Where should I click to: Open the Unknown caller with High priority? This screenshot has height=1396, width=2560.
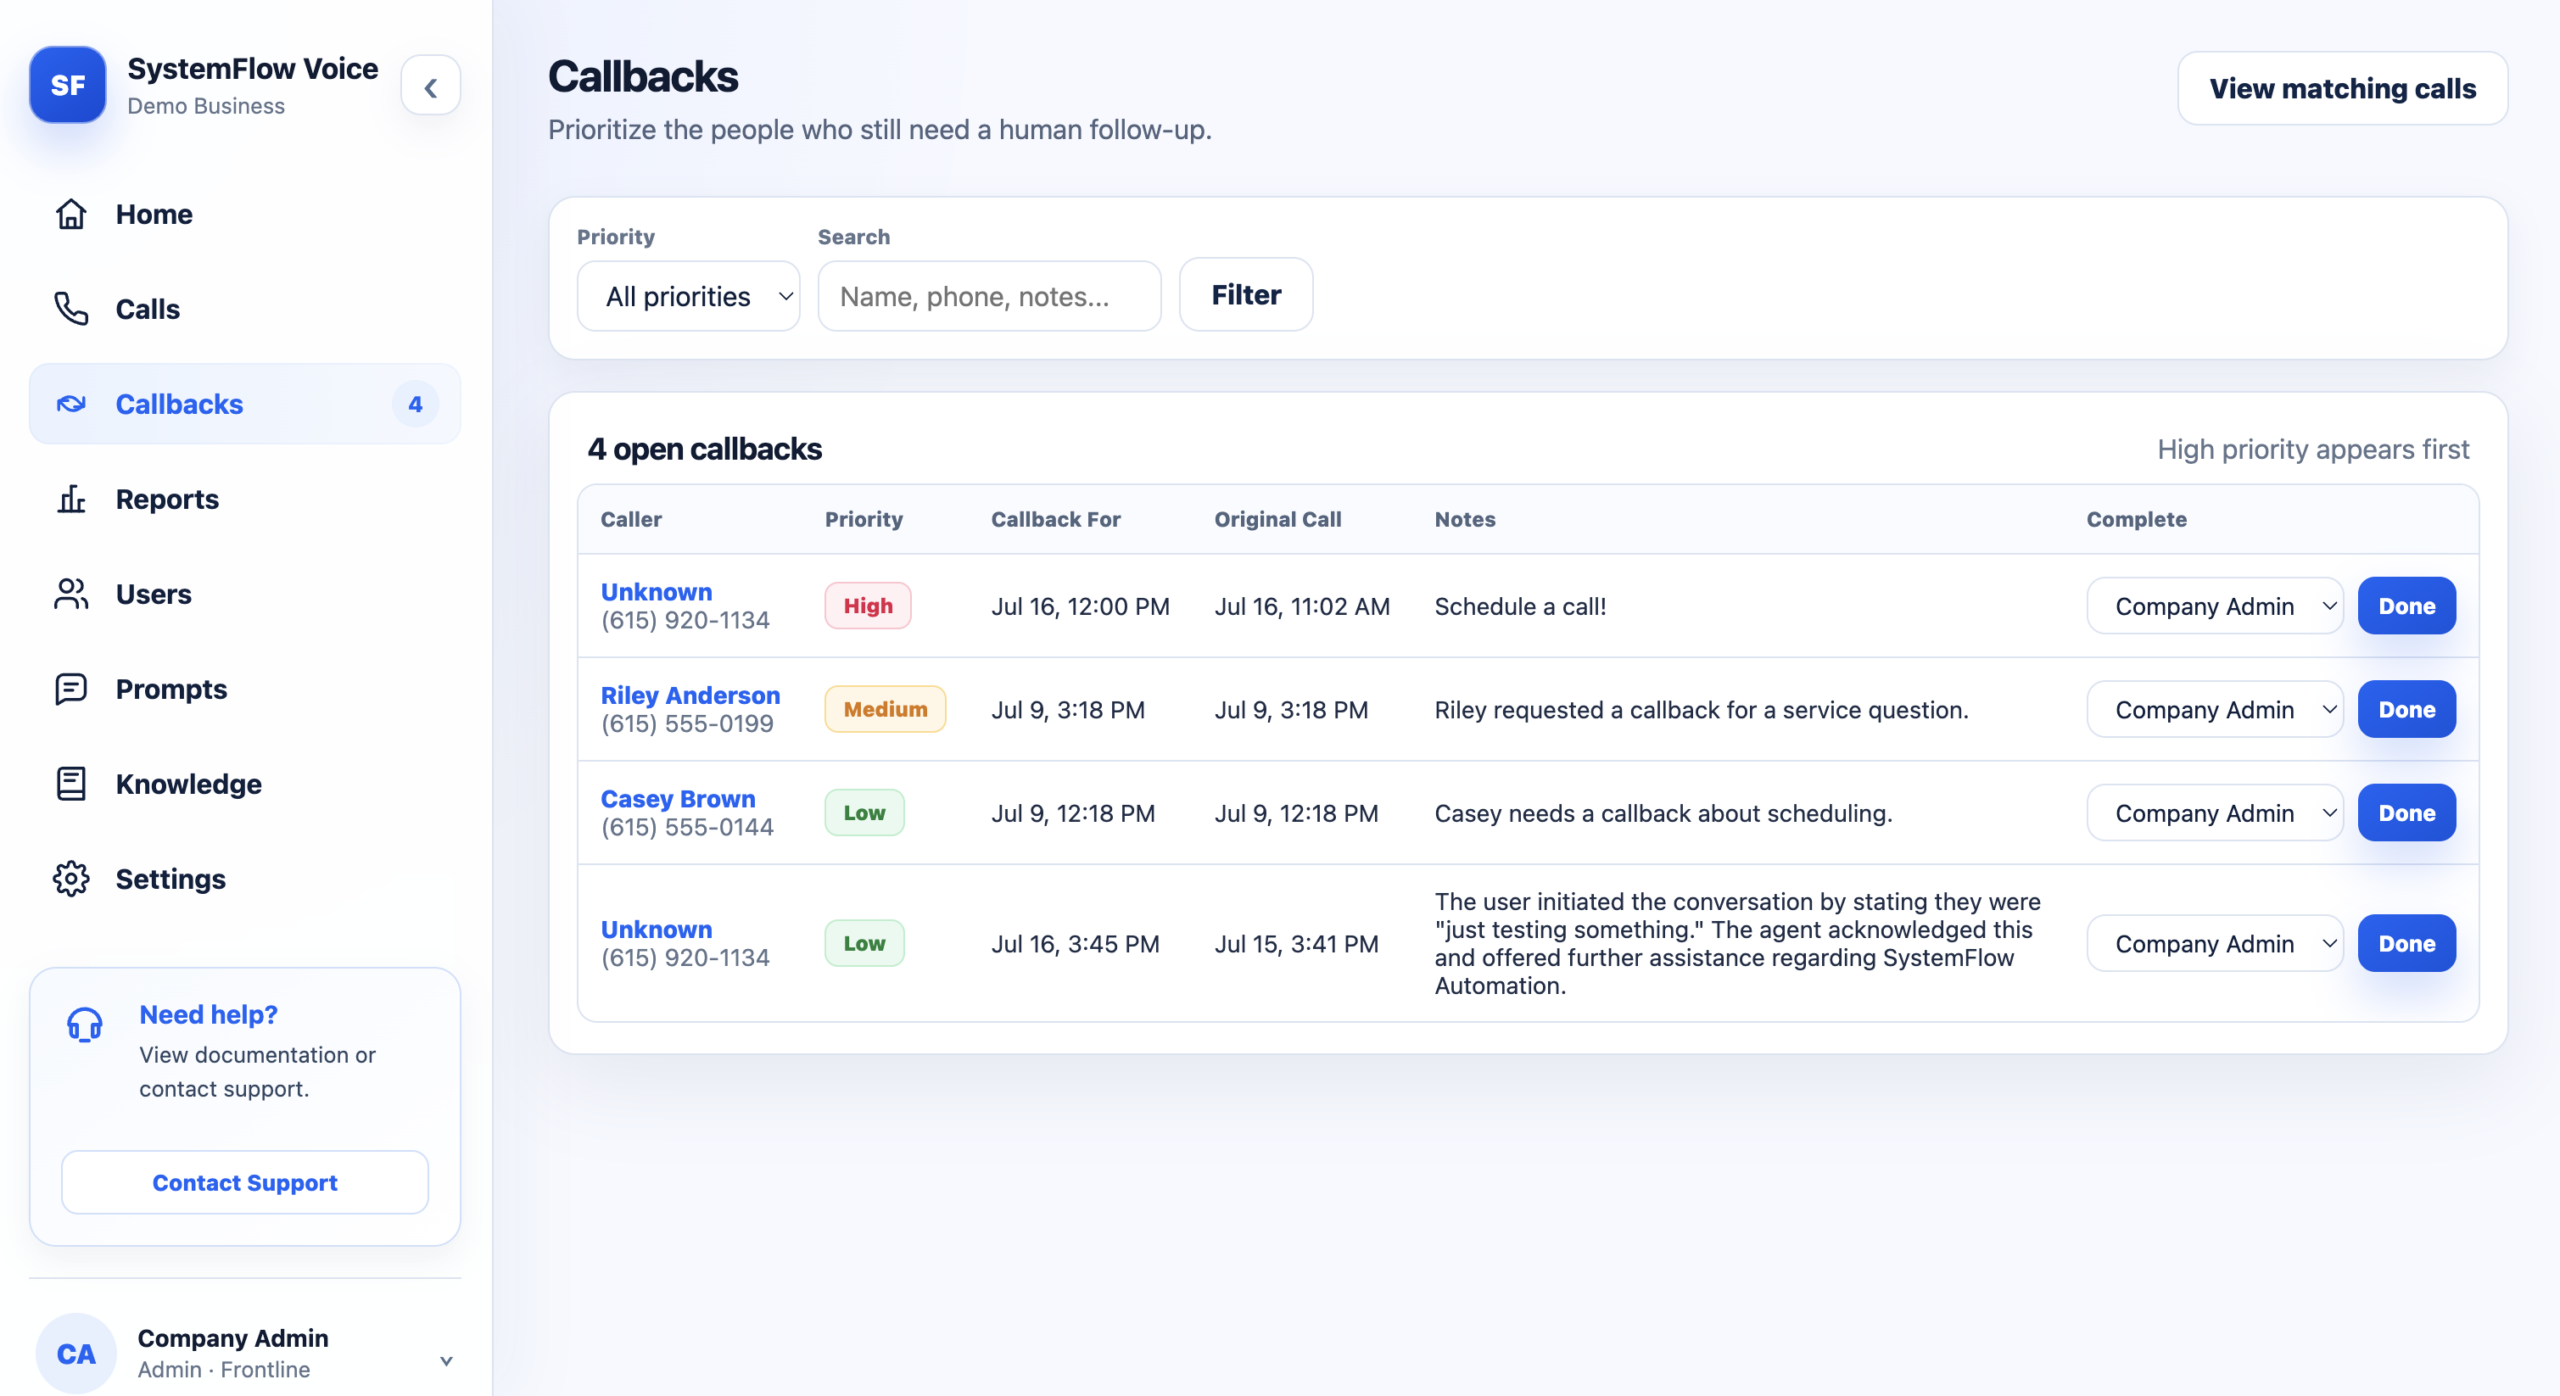656,592
